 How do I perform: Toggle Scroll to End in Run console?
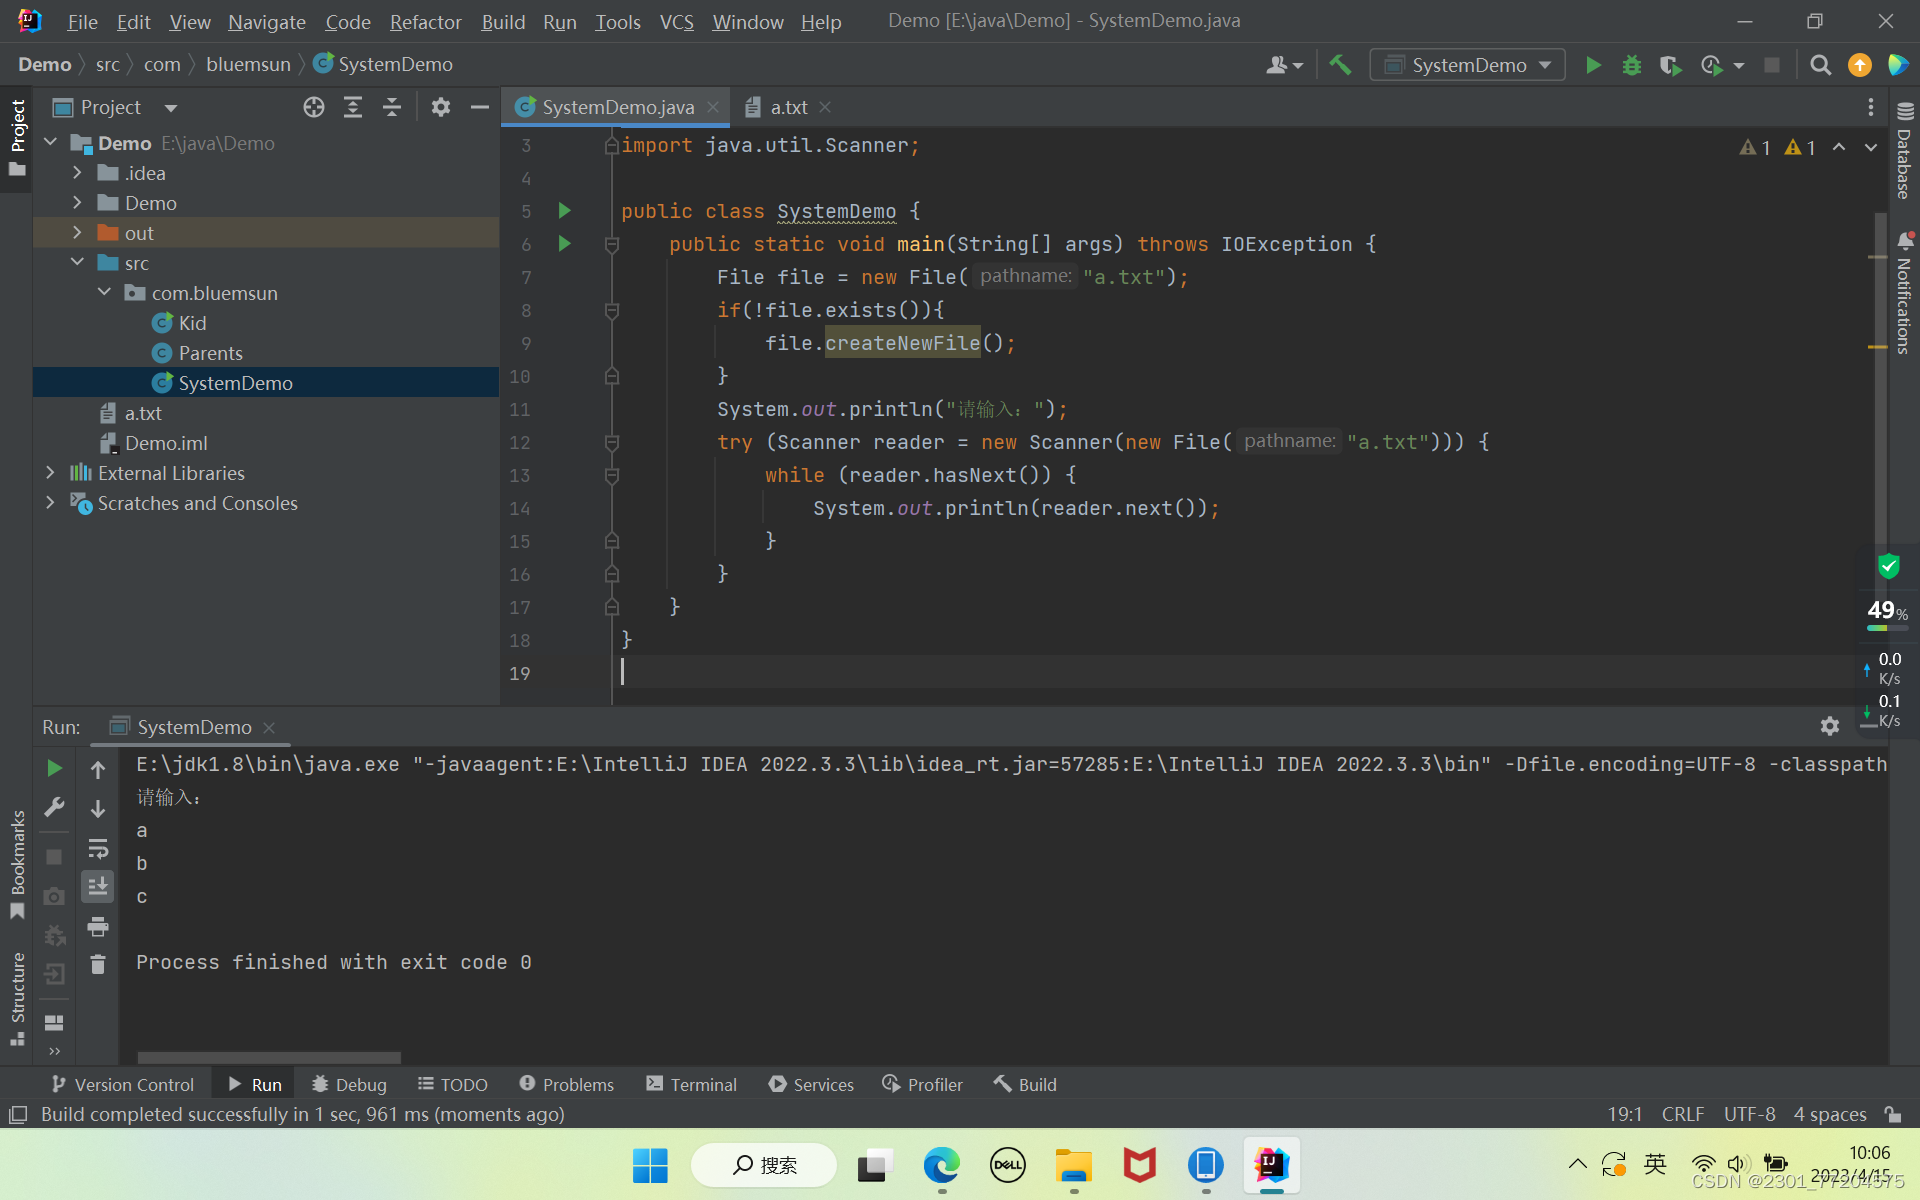[x=98, y=887]
